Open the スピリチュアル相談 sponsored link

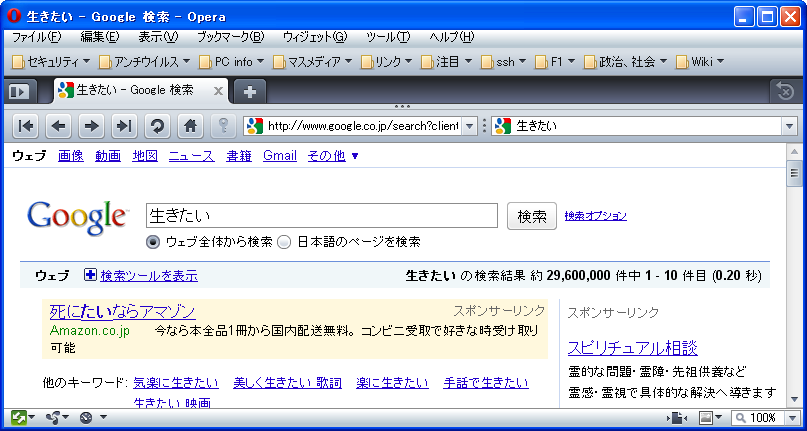(633, 348)
